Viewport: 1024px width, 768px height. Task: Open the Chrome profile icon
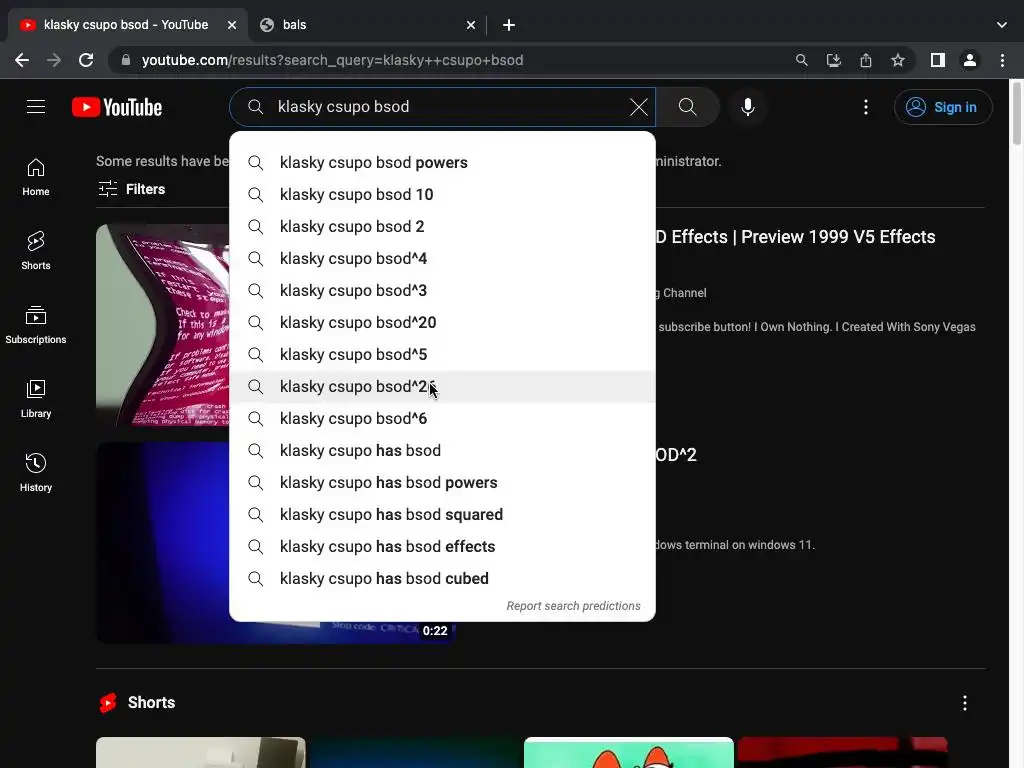pyautogui.click(x=970, y=60)
